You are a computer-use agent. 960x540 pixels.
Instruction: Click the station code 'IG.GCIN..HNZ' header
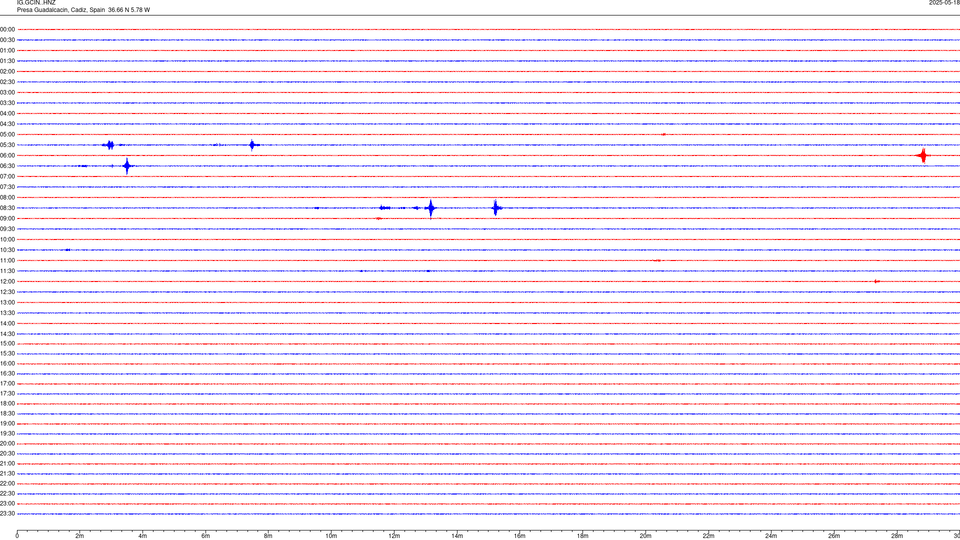[36, 2]
